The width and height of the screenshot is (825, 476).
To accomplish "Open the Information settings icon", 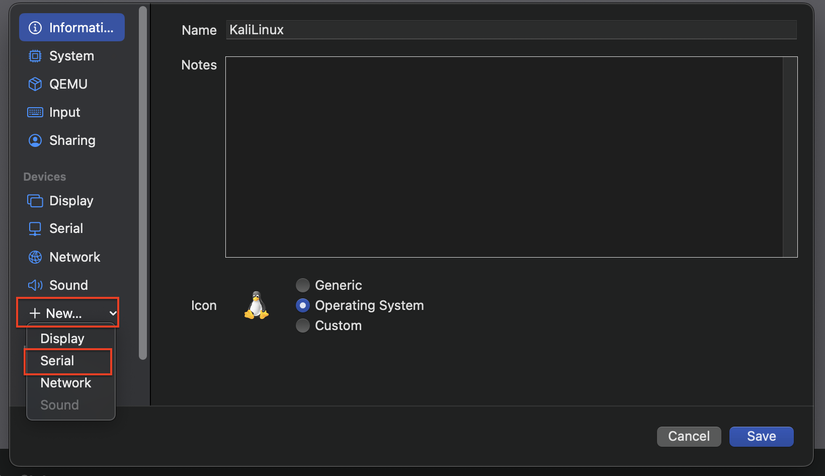I will [35, 28].
